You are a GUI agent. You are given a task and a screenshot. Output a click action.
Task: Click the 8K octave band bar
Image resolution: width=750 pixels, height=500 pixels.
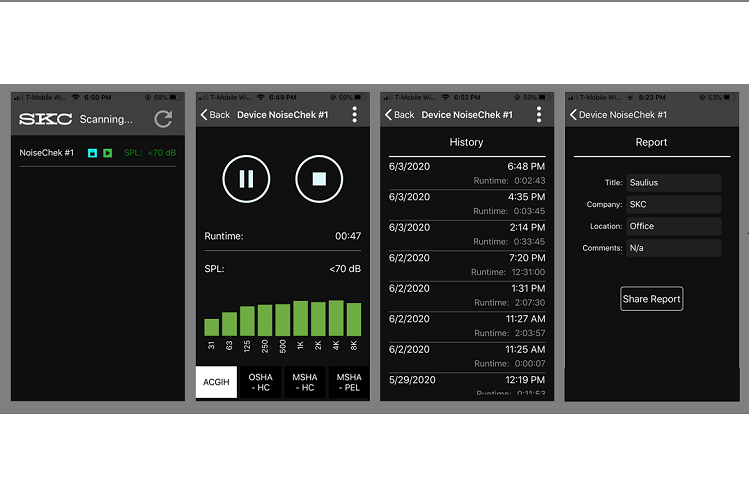(354, 319)
